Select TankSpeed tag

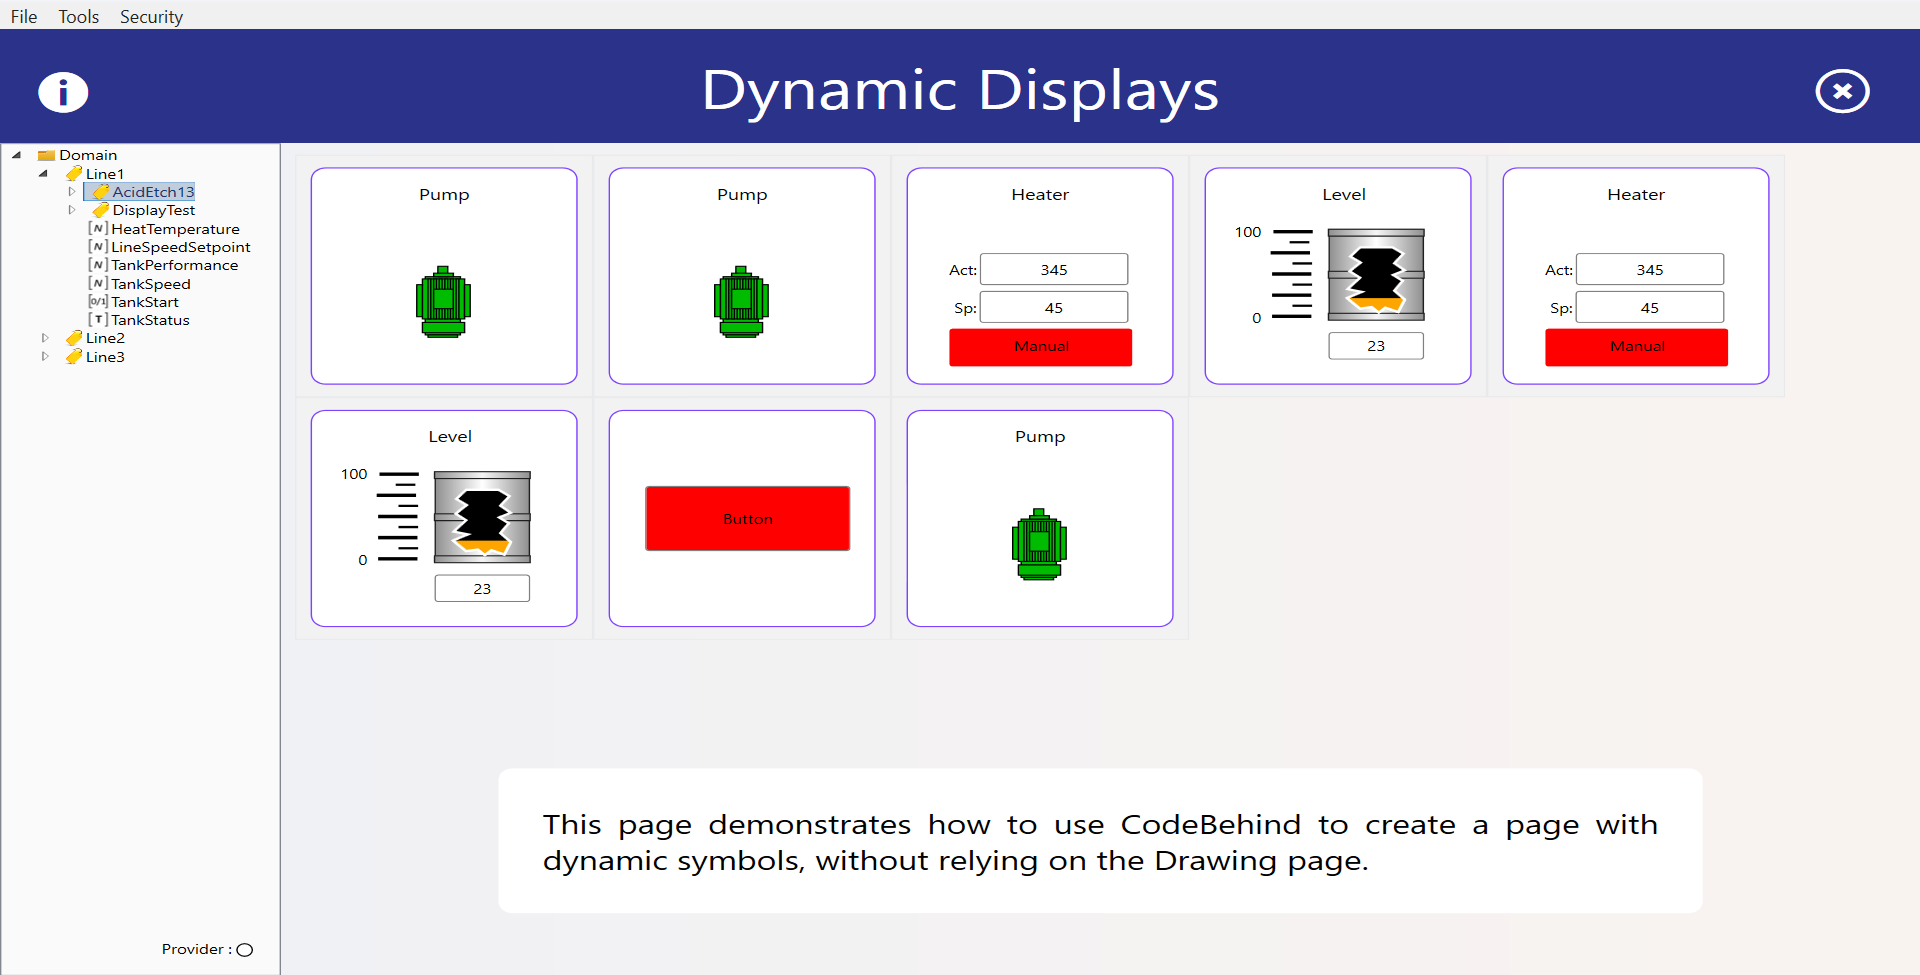pyautogui.click(x=150, y=284)
